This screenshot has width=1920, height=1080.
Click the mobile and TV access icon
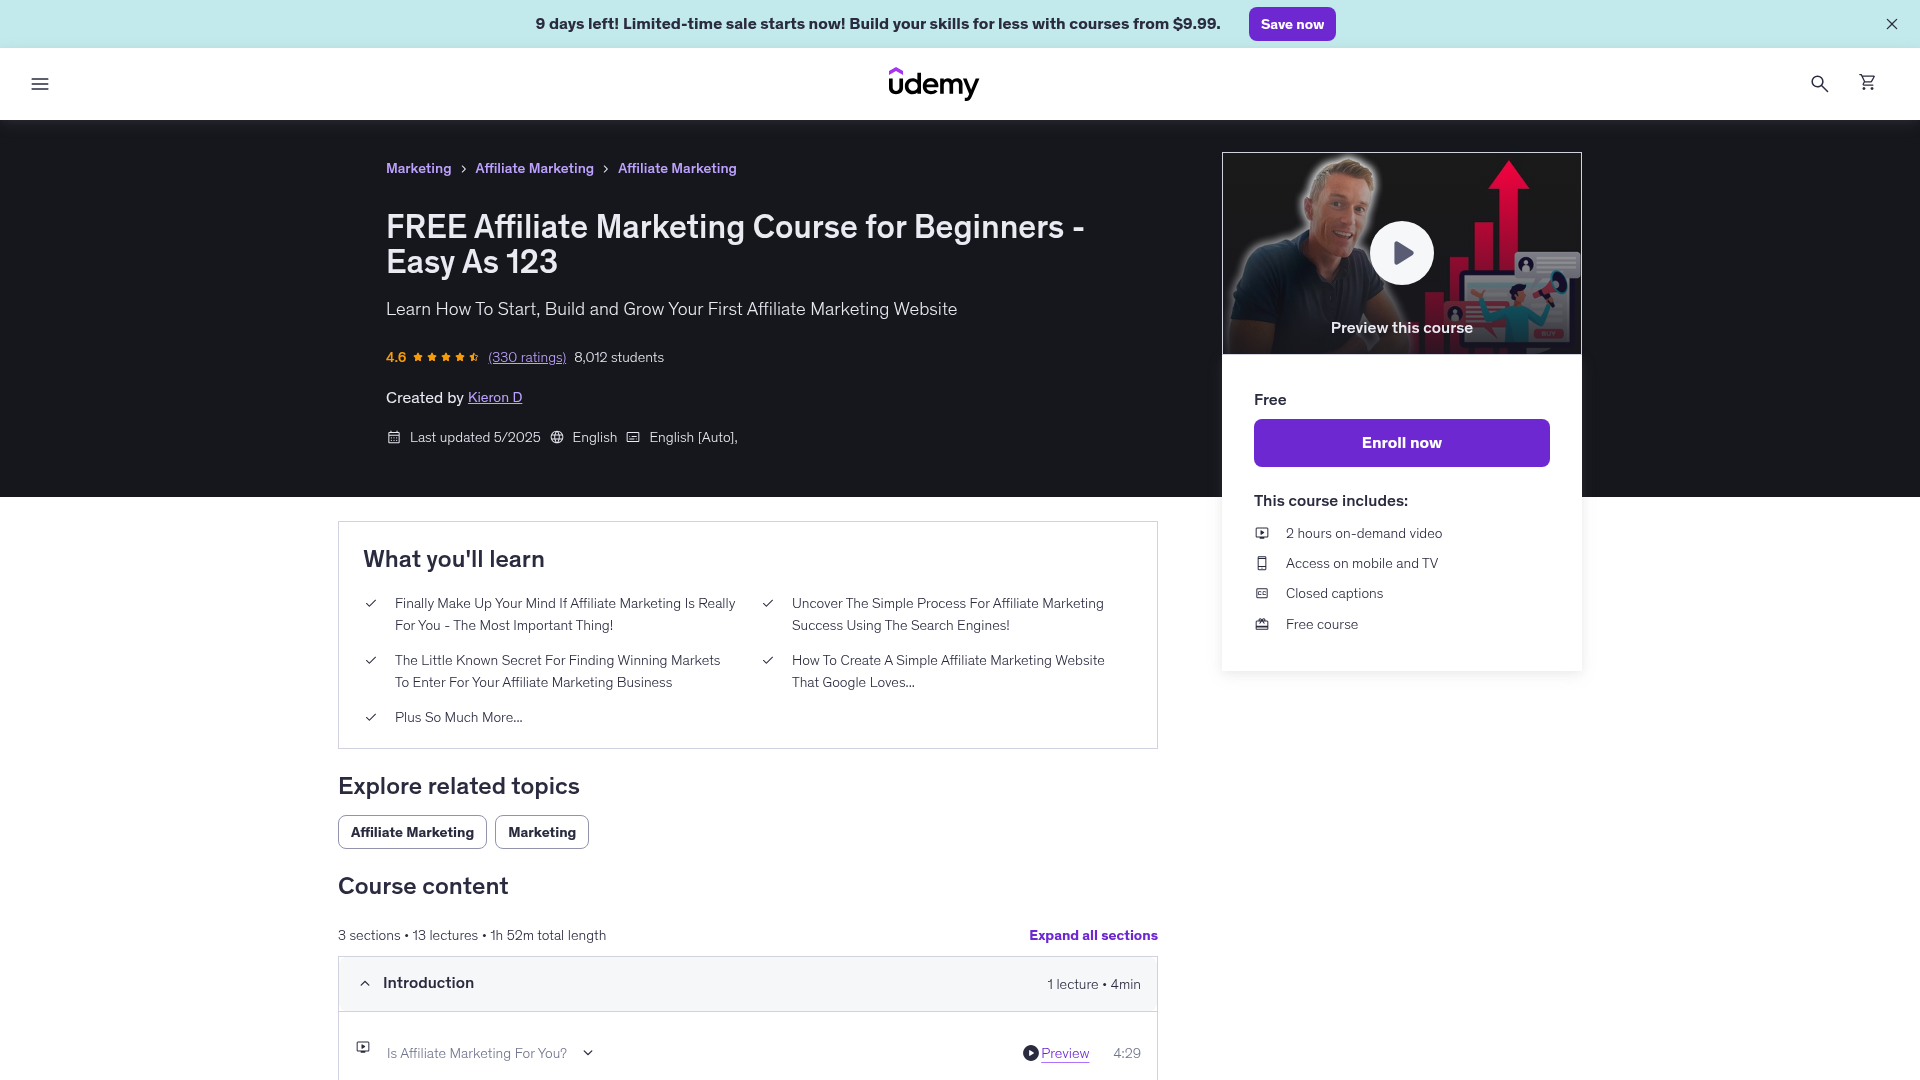pos(1262,563)
